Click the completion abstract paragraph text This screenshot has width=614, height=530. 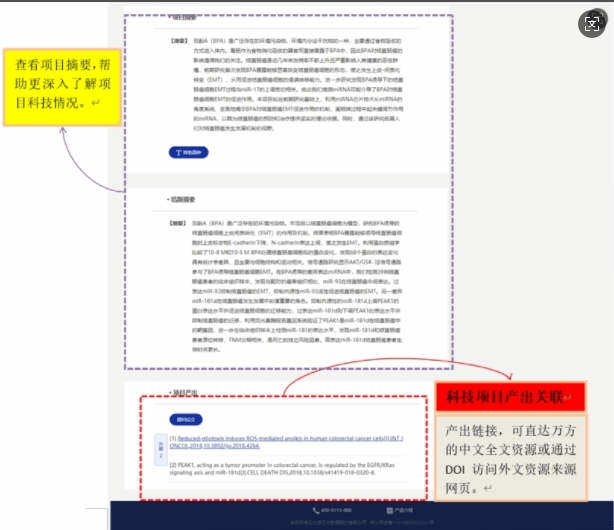click(x=300, y=290)
